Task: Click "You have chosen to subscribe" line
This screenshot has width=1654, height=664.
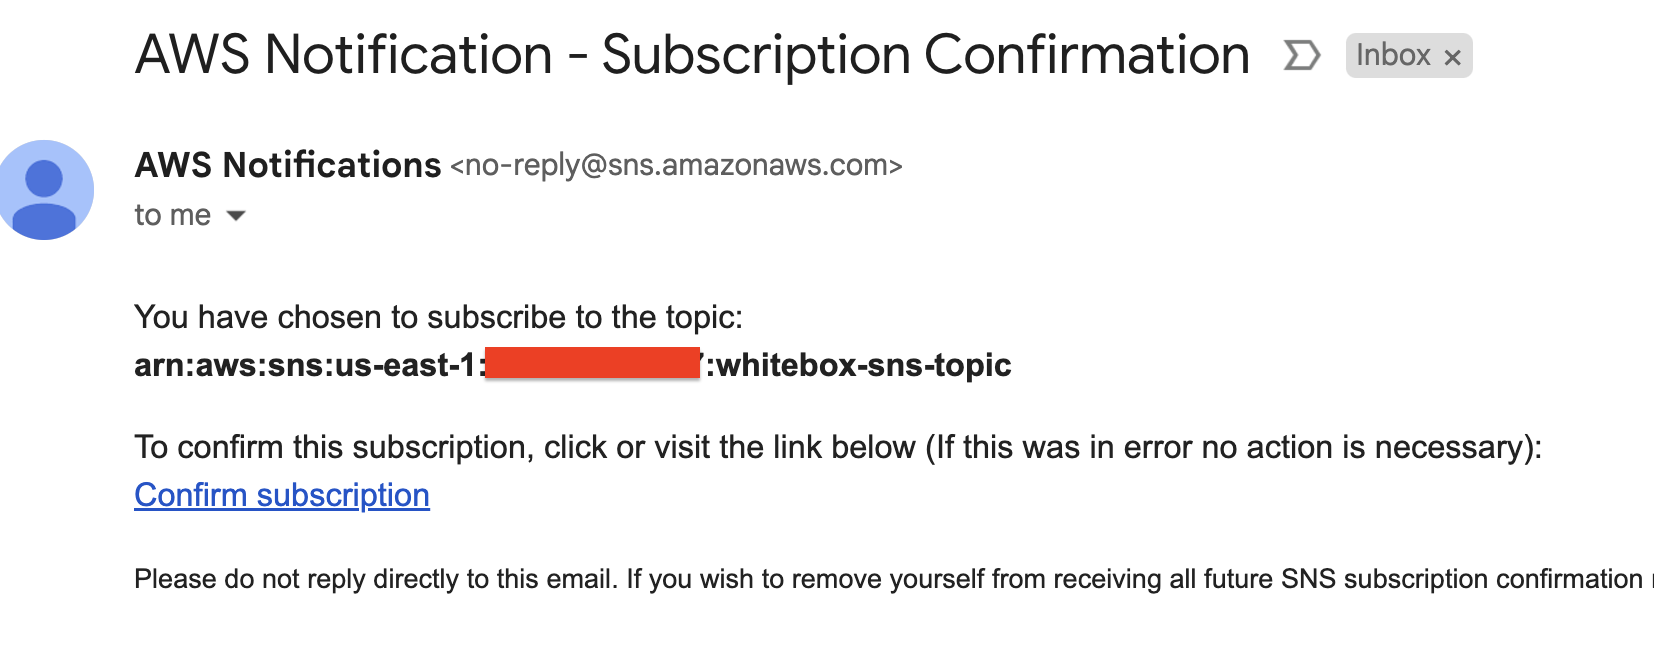Action: tap(438, 317)
